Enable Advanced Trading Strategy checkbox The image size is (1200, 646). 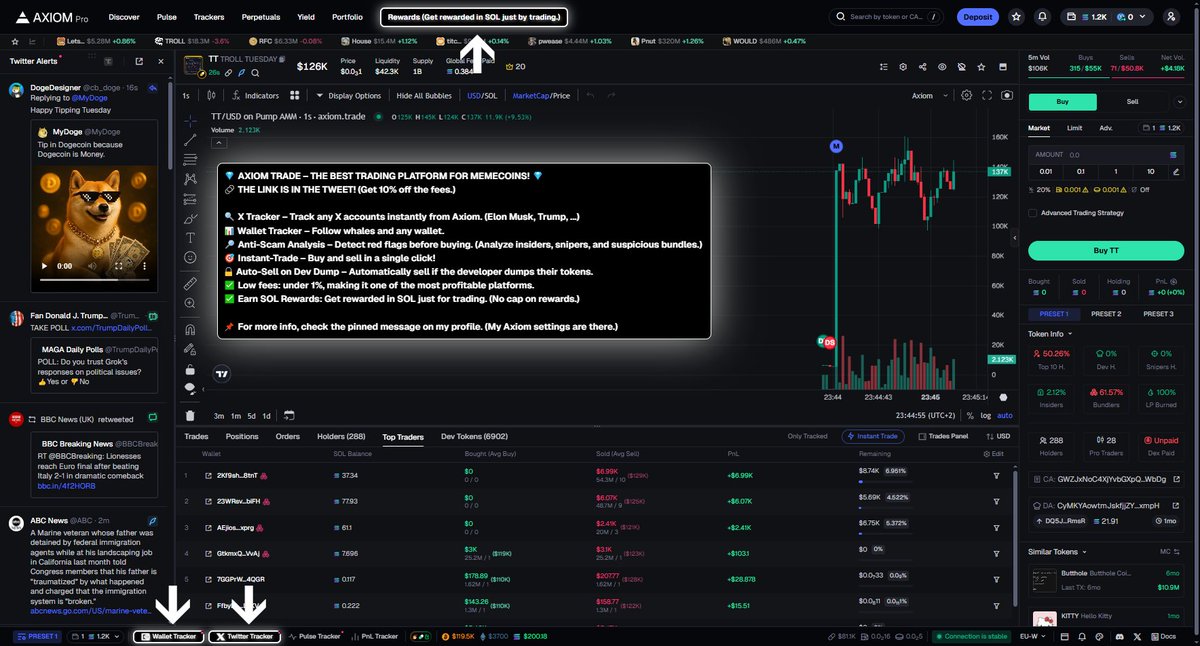coord(1033,213)
